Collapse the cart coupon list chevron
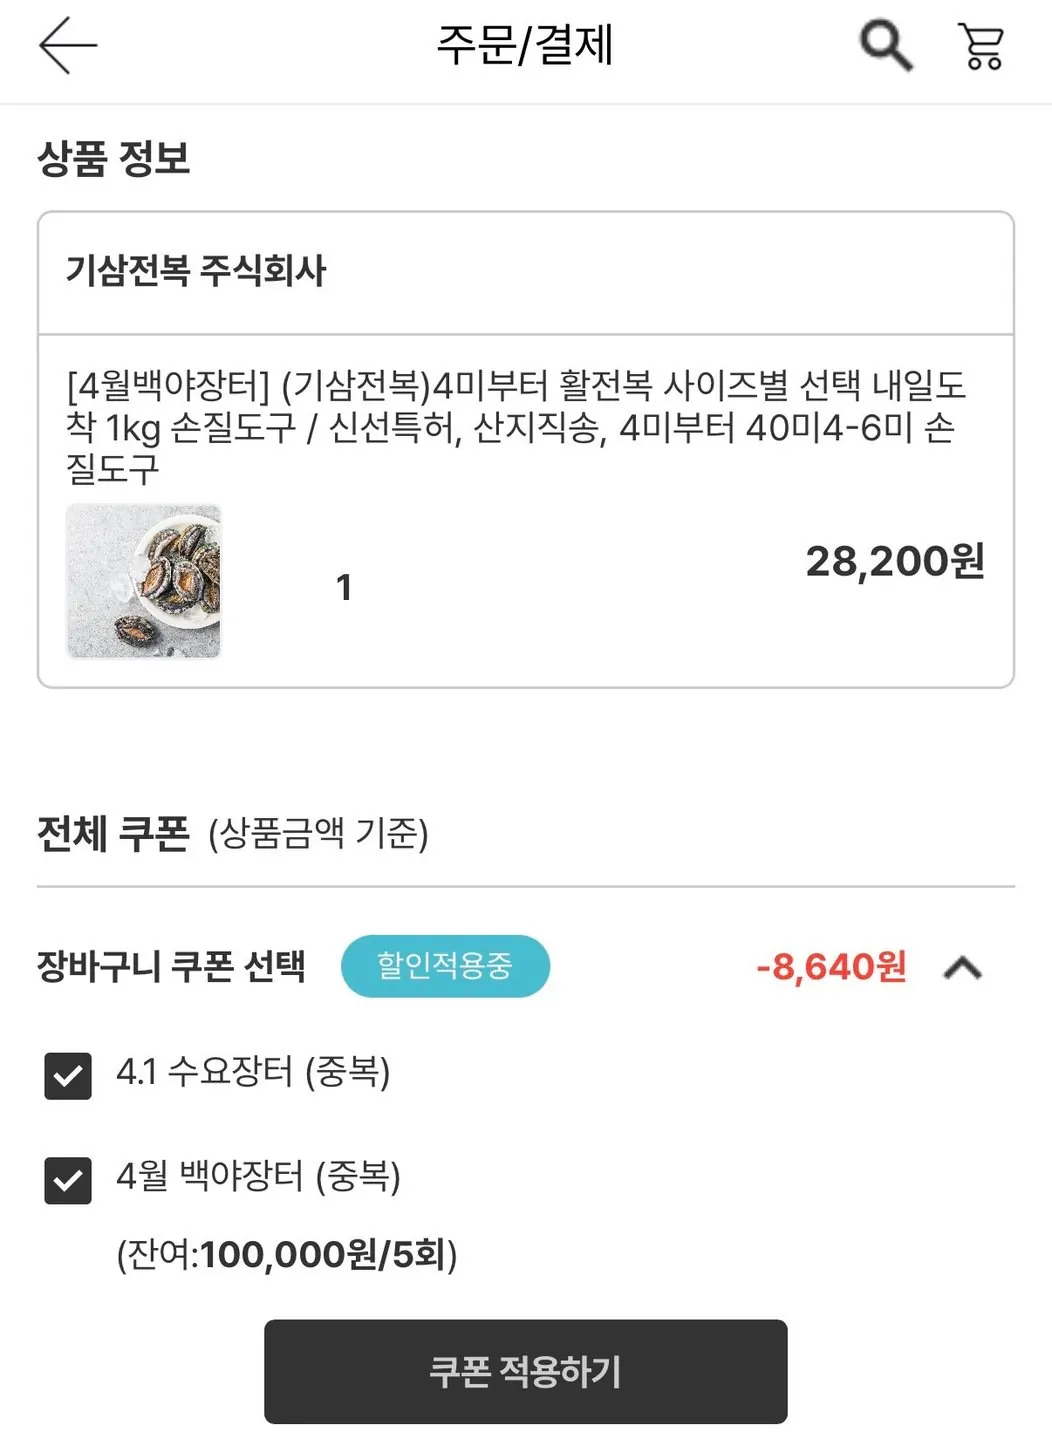1052x1439 pixels. [x=963, y=968]
